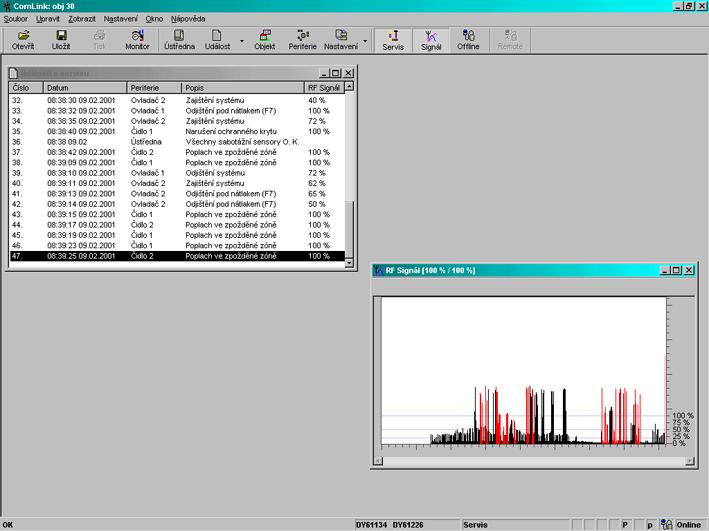Click the Online status indicator
Viewport: 709px width, 531px height.
[689, 525]
